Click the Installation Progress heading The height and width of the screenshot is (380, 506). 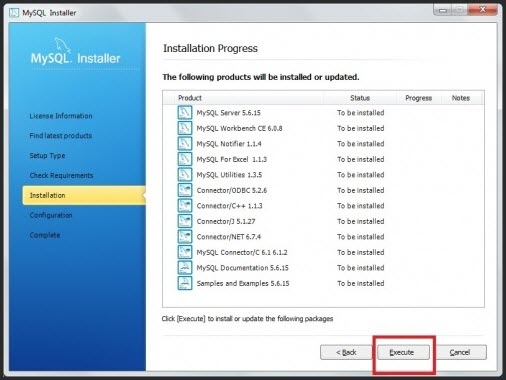[x=210, y=48]
